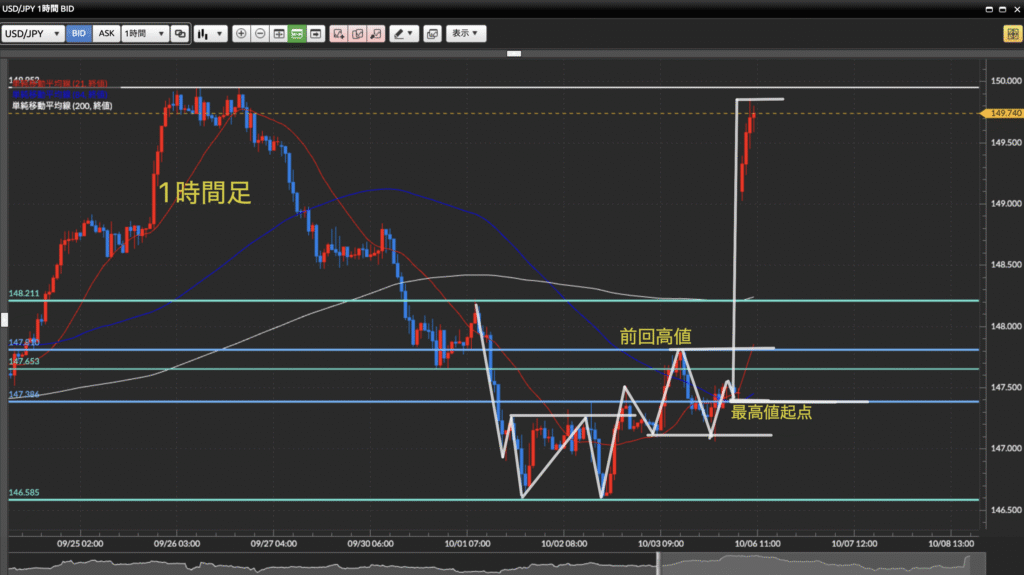1024x575 pixels.
Task: Click the chart window copy icon
Action: point(432,33)
